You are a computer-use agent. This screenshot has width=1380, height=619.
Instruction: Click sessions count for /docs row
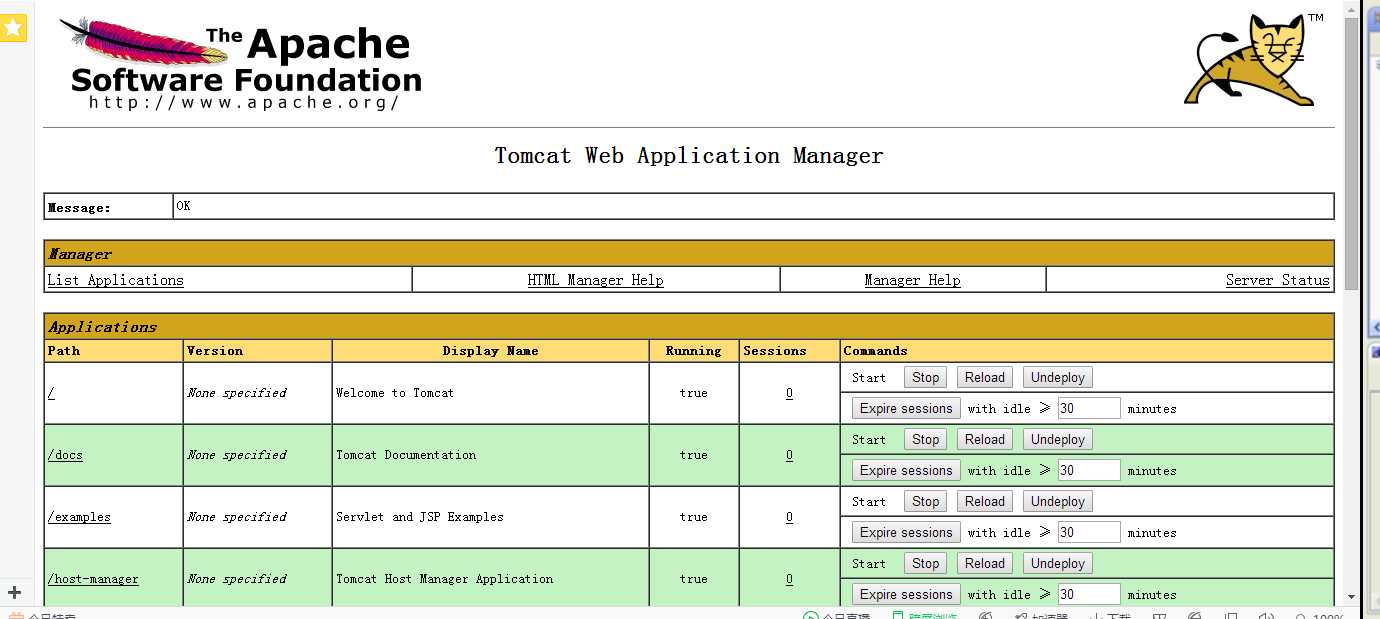pos(789,455)
